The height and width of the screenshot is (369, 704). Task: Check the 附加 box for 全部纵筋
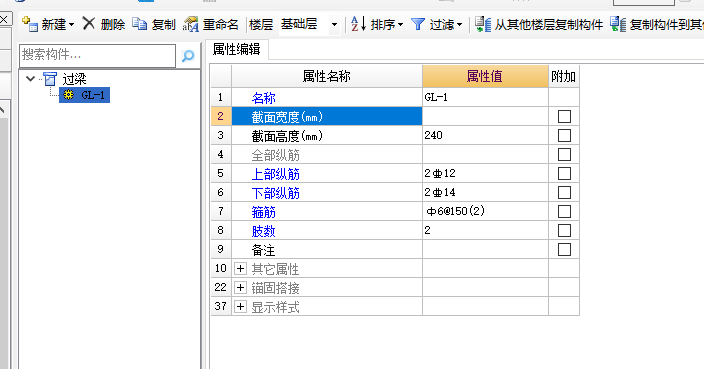564,154
